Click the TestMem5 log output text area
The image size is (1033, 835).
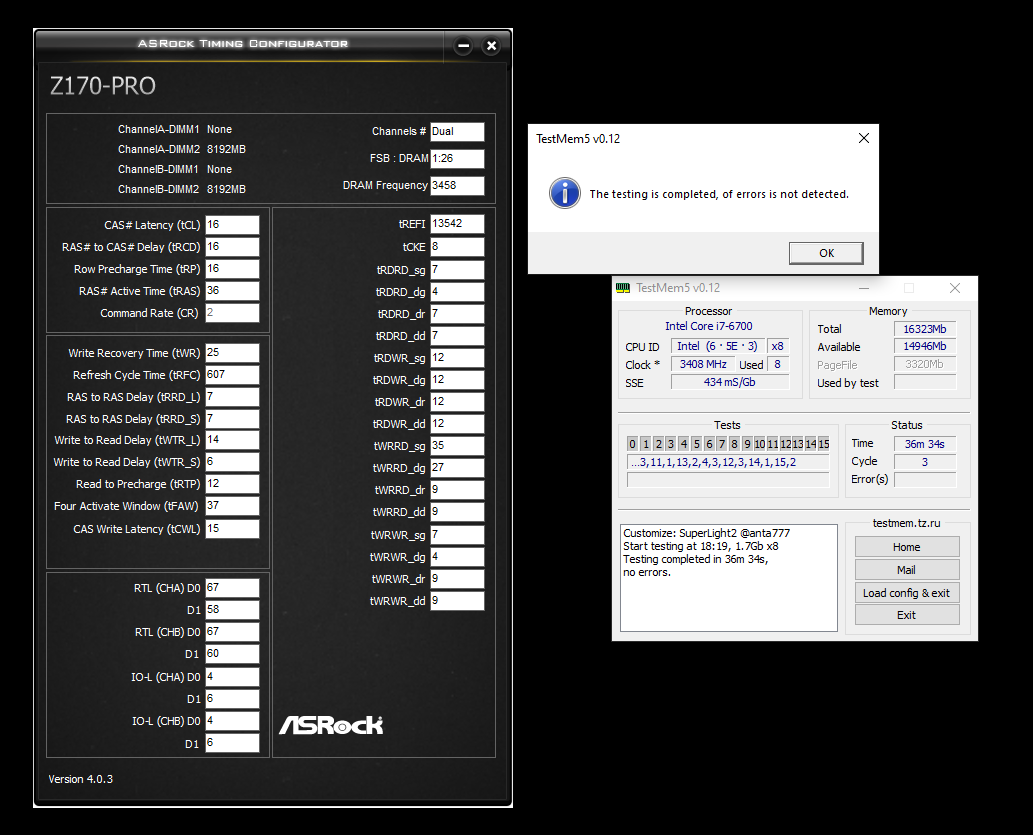729,578
